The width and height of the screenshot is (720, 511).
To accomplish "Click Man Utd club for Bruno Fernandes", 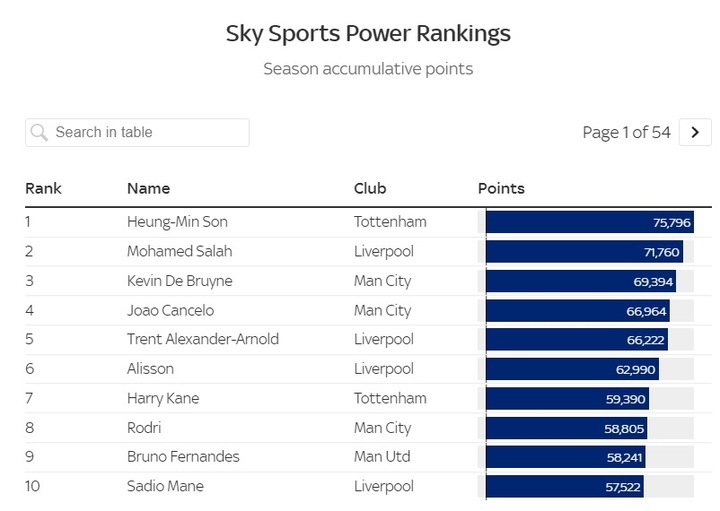I will coord(382,457).
